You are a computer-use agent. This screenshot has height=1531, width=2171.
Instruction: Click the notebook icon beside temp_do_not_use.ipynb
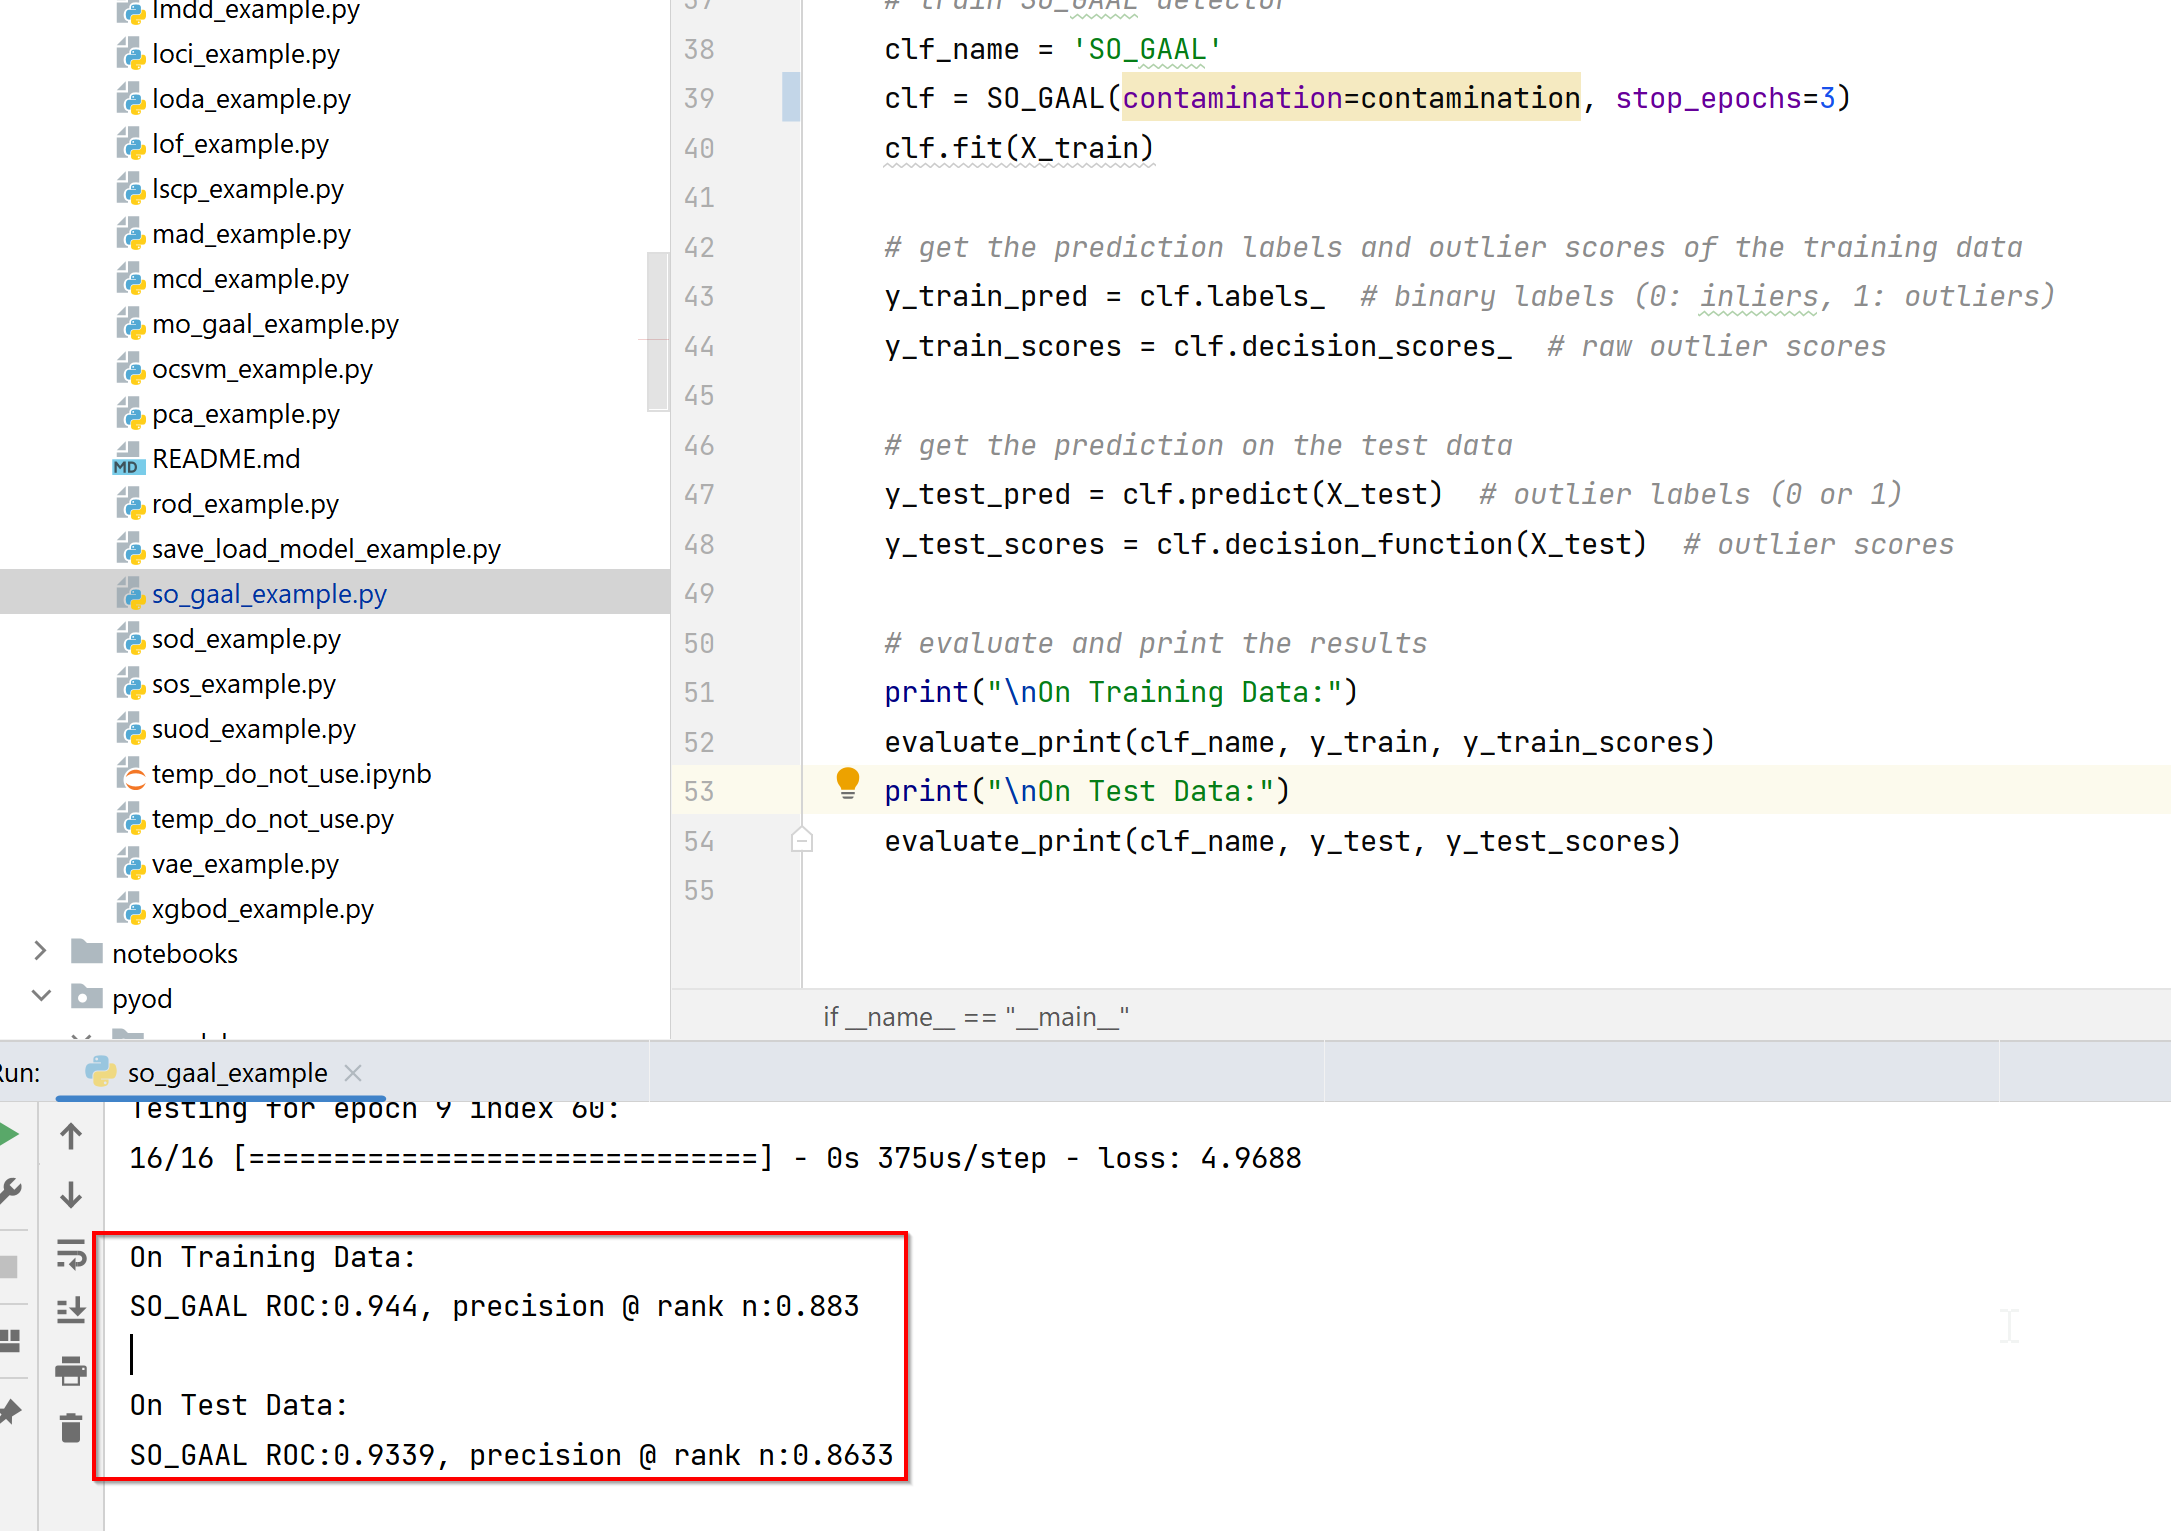pos(133,775)
